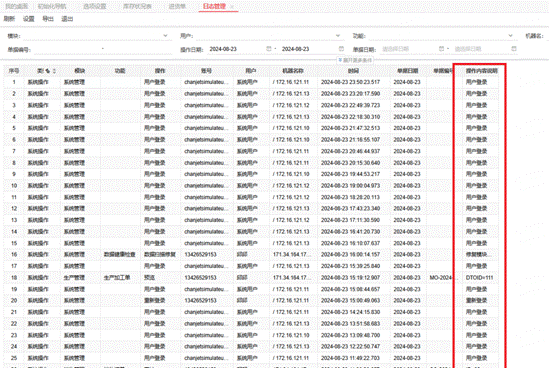Viewport: 549px width, 368px height.
Task: Click the 操作 column header
Action: 160,71
